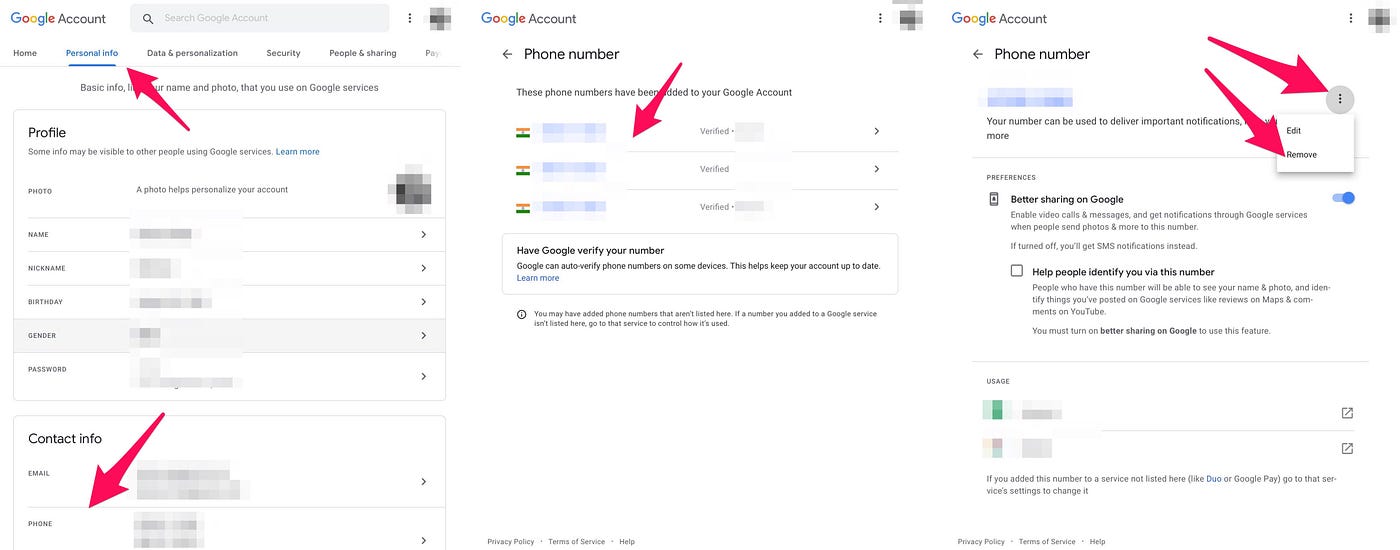Click the info icon beside phone numbers note

521,314
